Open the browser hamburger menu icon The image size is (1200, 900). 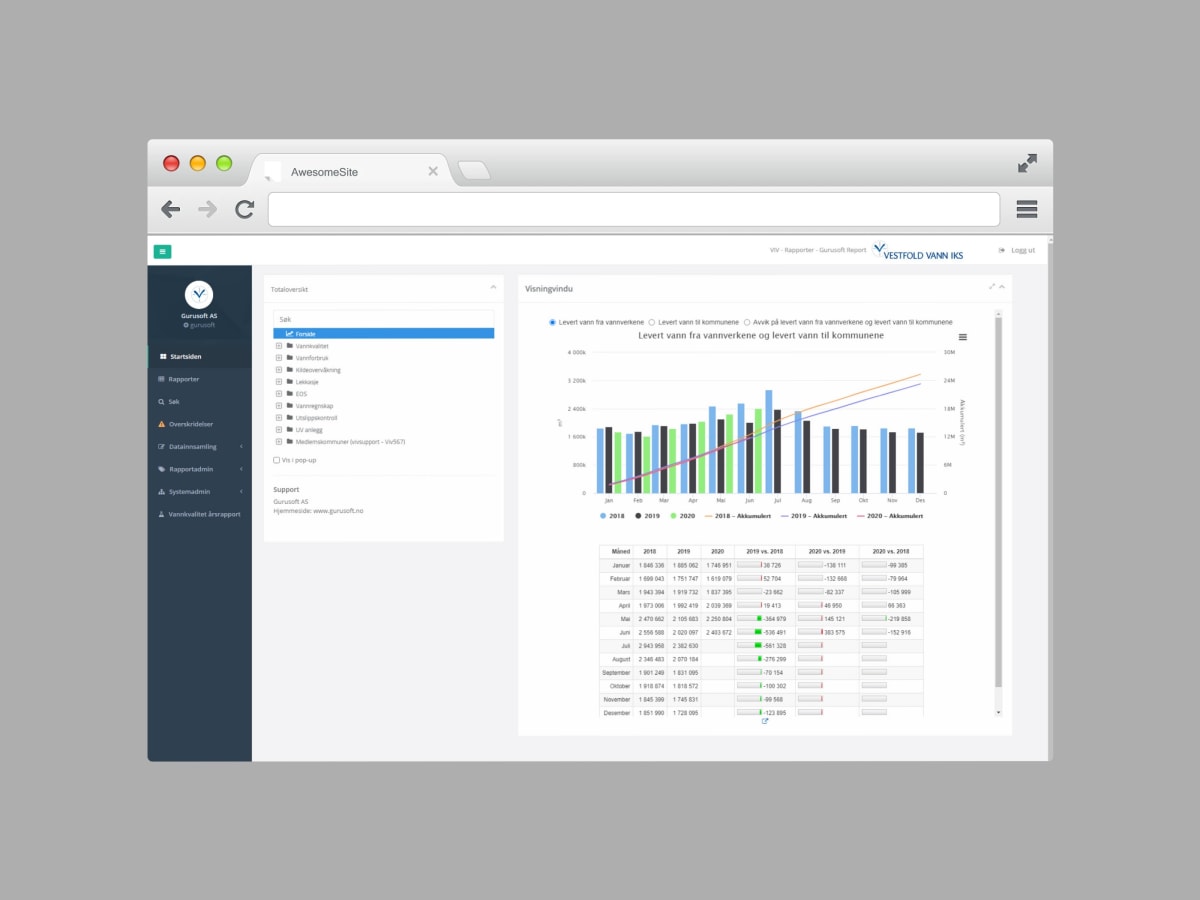point(1027,209)
